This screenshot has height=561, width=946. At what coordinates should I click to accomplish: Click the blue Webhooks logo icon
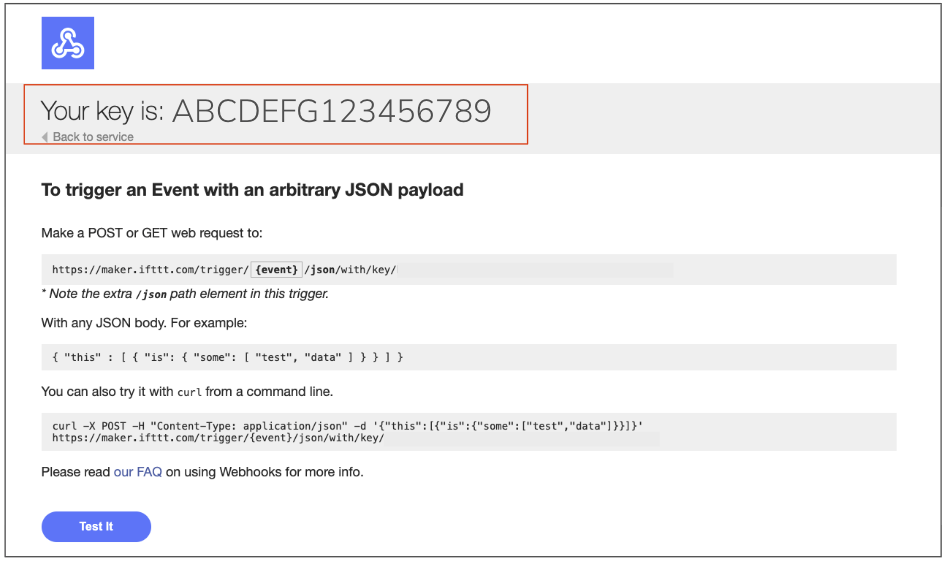68,43
